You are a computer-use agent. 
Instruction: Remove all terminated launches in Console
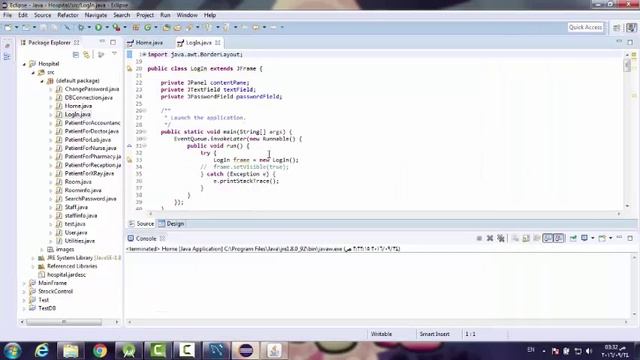[x=501, y=238]
